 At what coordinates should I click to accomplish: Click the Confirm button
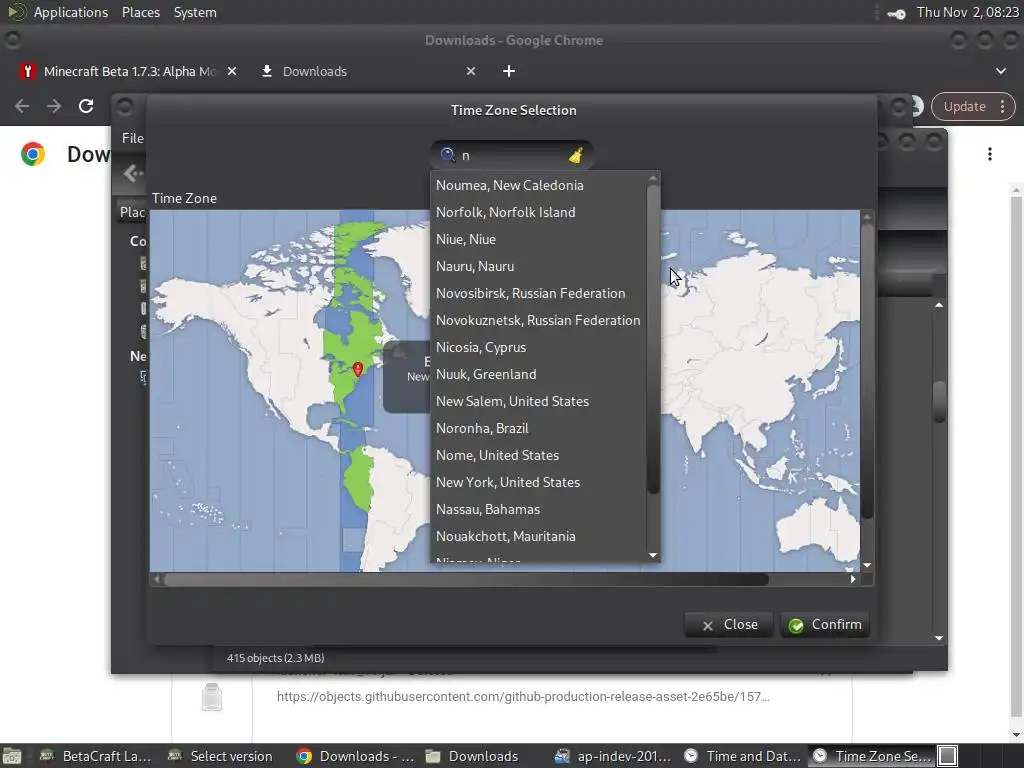[825, 625]
